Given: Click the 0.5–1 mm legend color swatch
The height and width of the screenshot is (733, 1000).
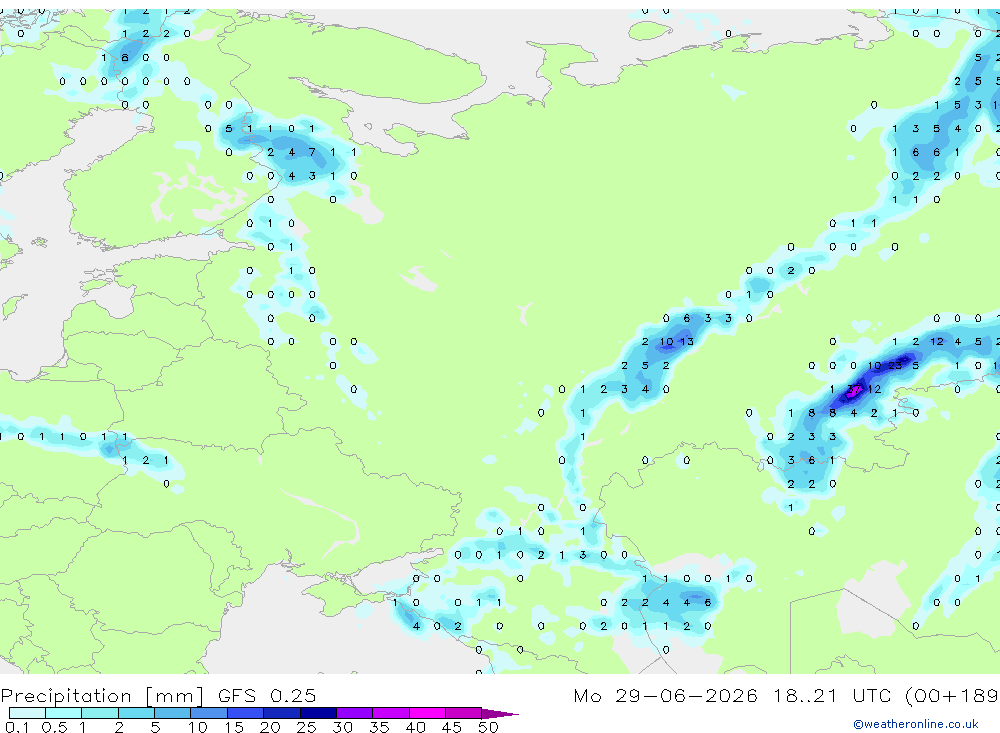Looking at the screenshot, I should [63, 713].
